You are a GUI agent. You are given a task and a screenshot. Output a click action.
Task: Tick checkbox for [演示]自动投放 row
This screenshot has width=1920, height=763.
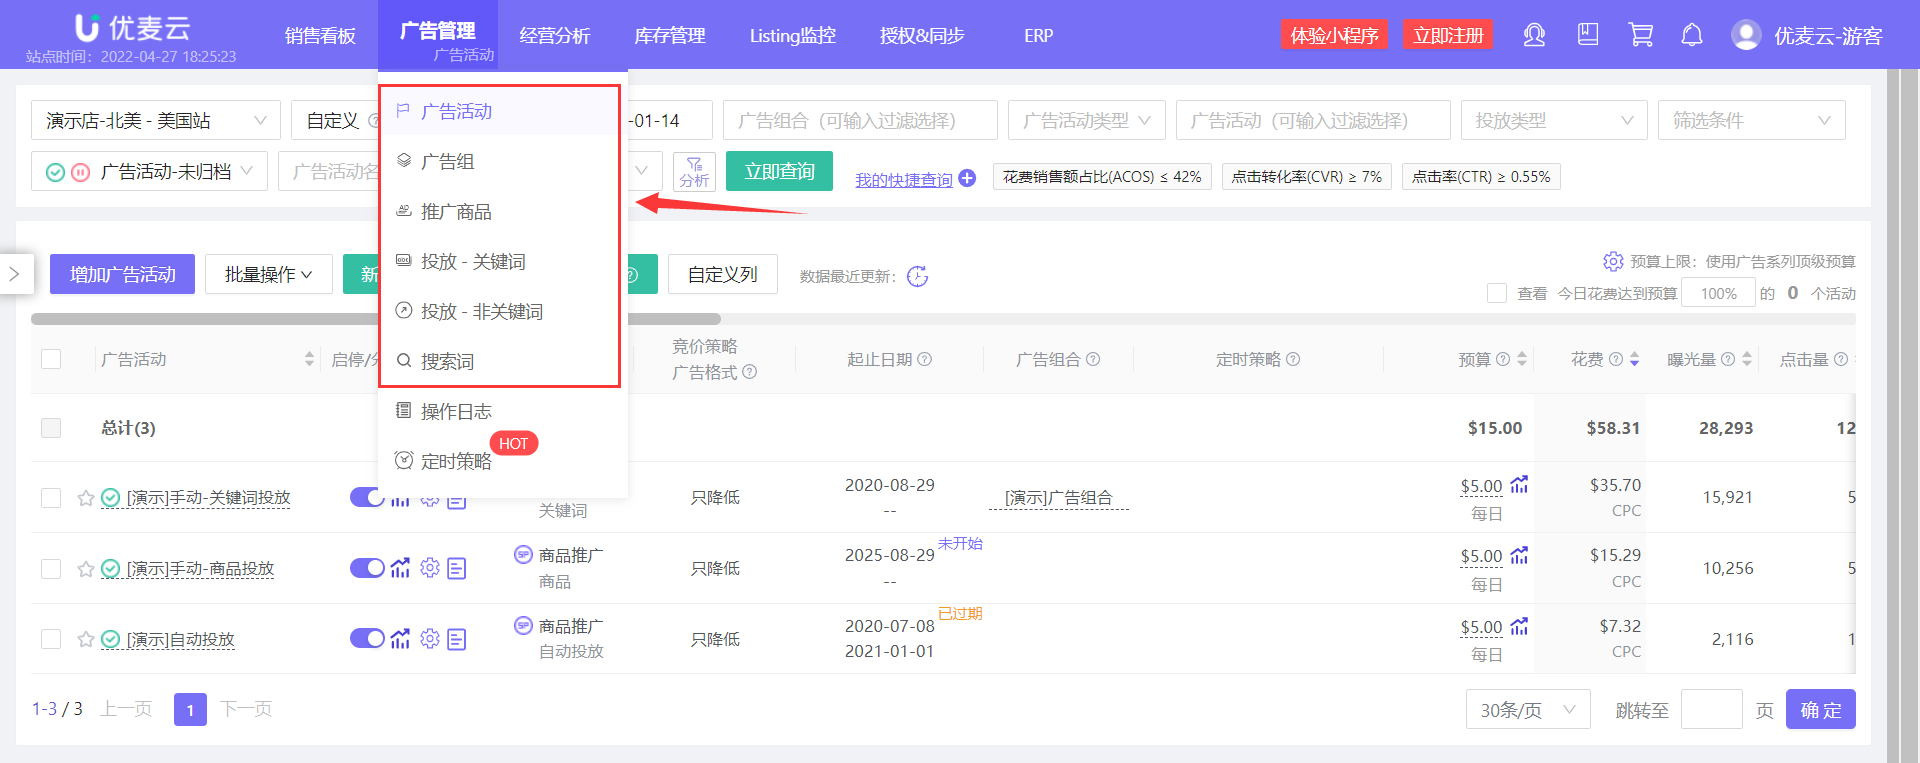(51, 639)
